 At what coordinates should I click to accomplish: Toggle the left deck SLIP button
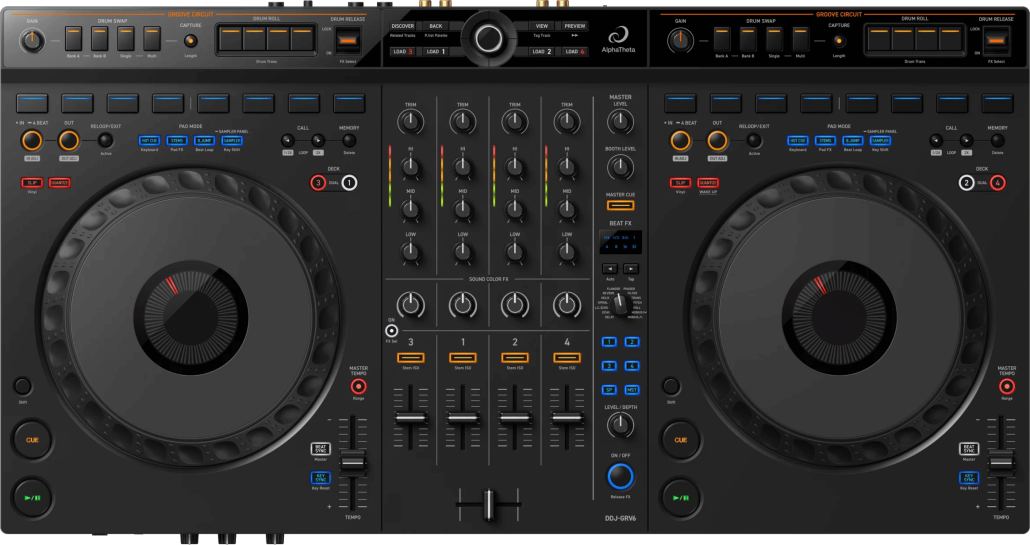click(x=33, y=182)
